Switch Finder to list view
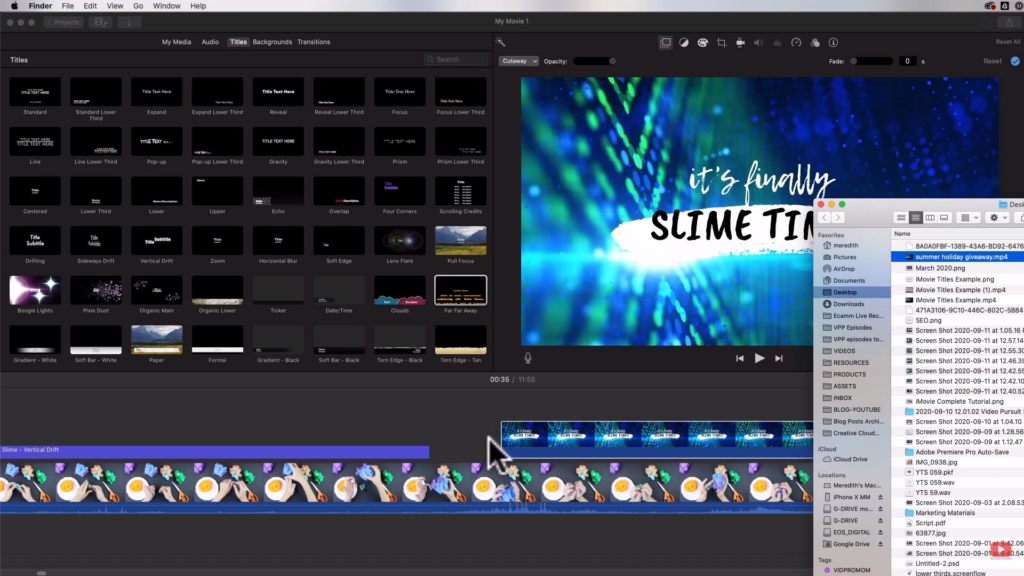 pyautogui.click(x=916, y=217)
